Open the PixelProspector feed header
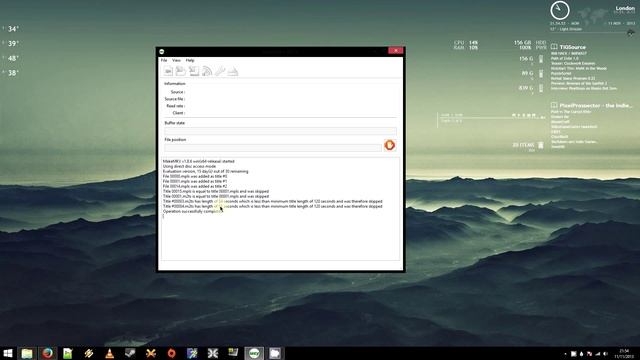The image size is (640, 360). (591, 105)
